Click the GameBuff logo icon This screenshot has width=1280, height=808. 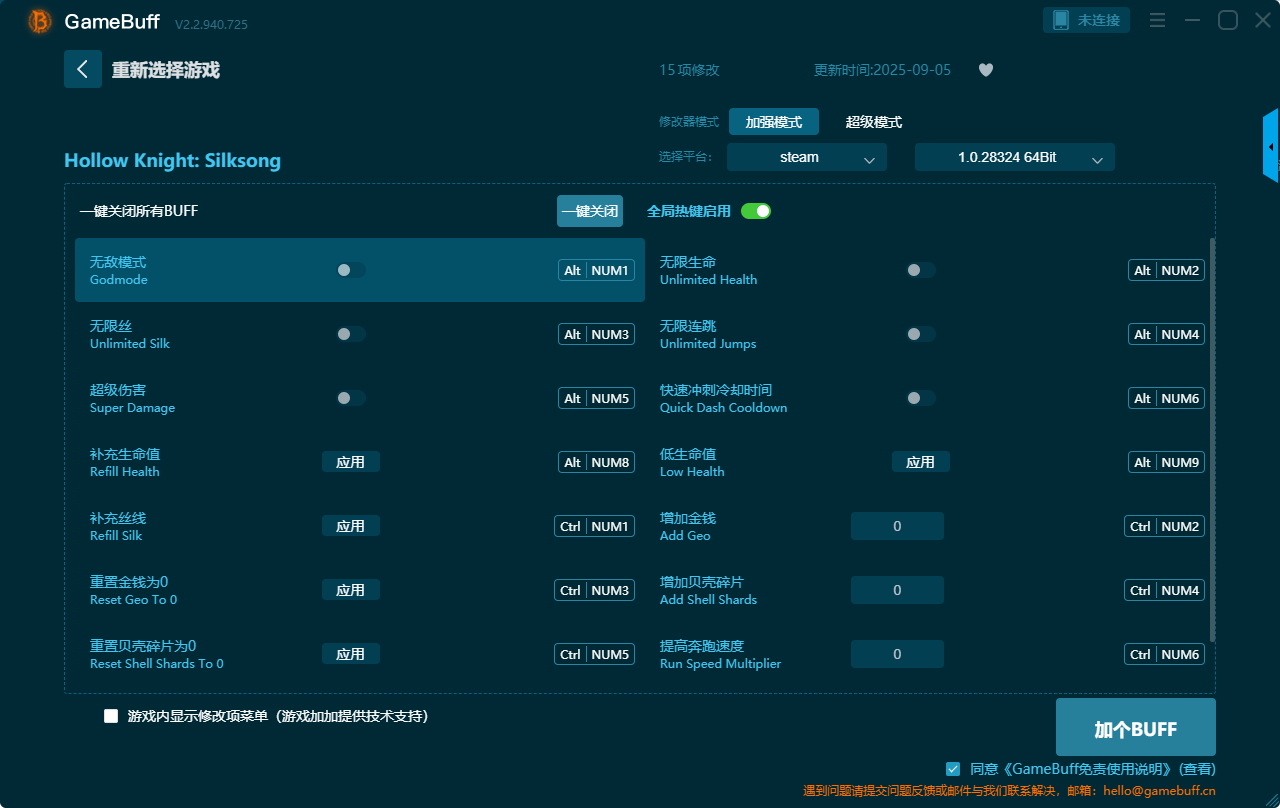[x=40, y=21]
